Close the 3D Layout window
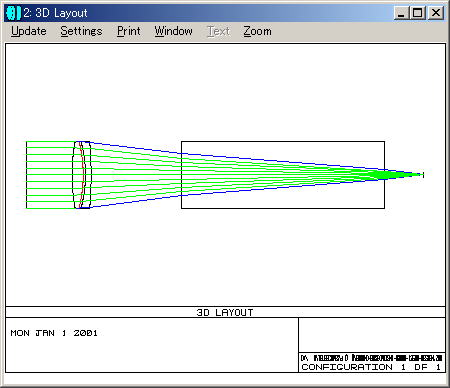 pos(436,13)
